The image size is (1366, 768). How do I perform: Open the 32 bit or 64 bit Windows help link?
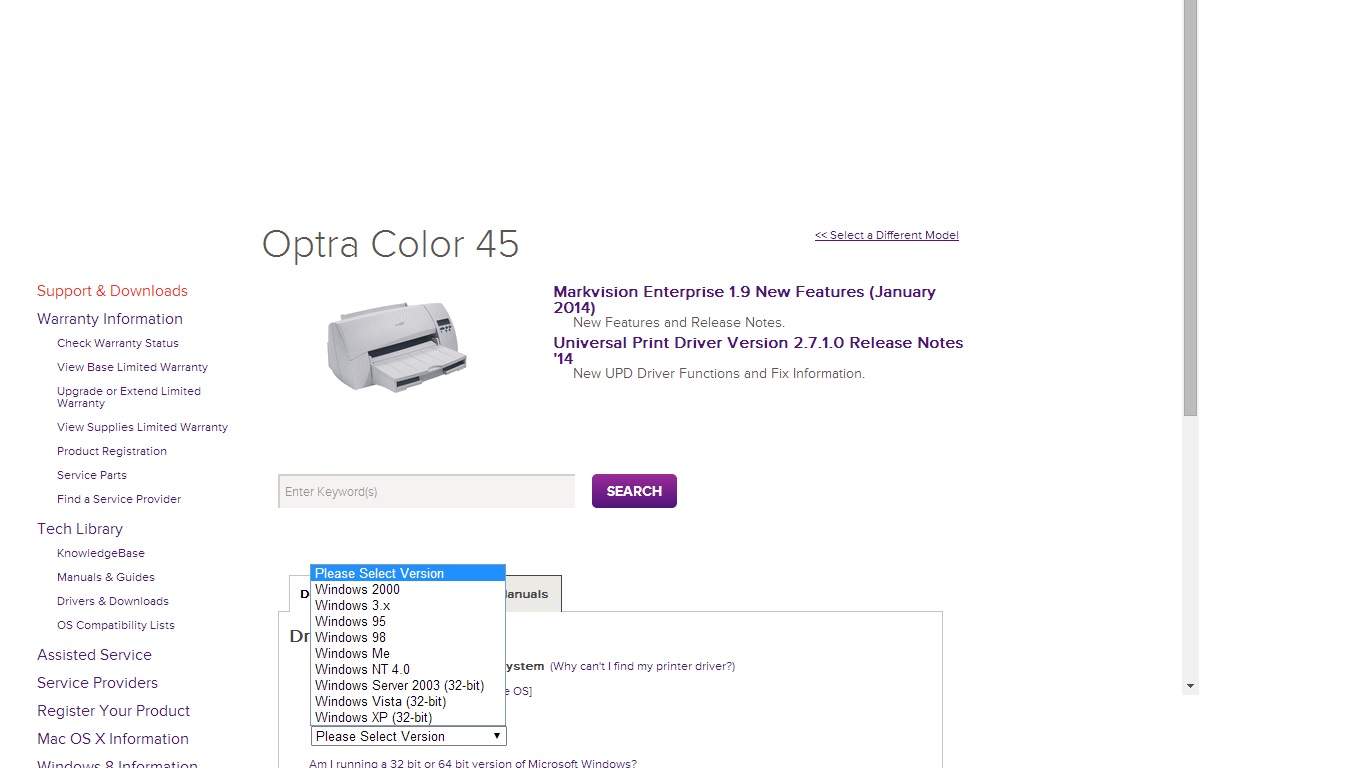click(472, 763)
